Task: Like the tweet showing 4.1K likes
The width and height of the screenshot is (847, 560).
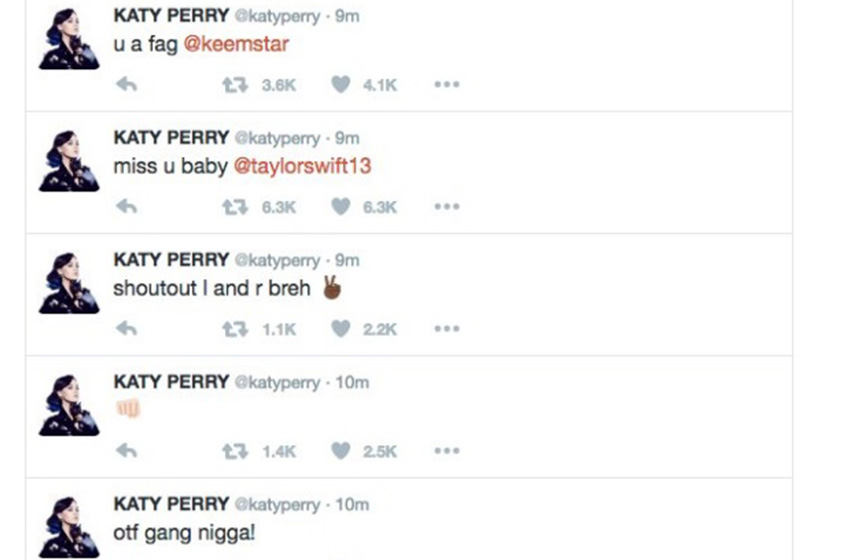Action: [x=341, y=85]
